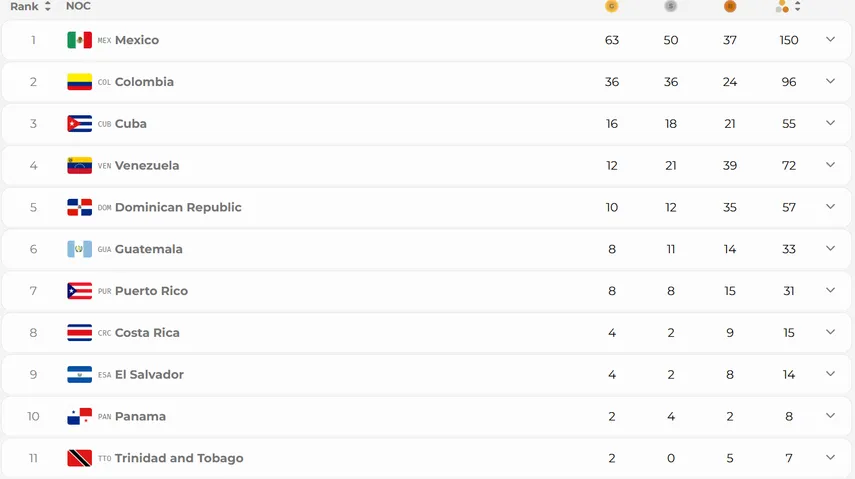Expand the Guatemala row chevron

[830, 248]
